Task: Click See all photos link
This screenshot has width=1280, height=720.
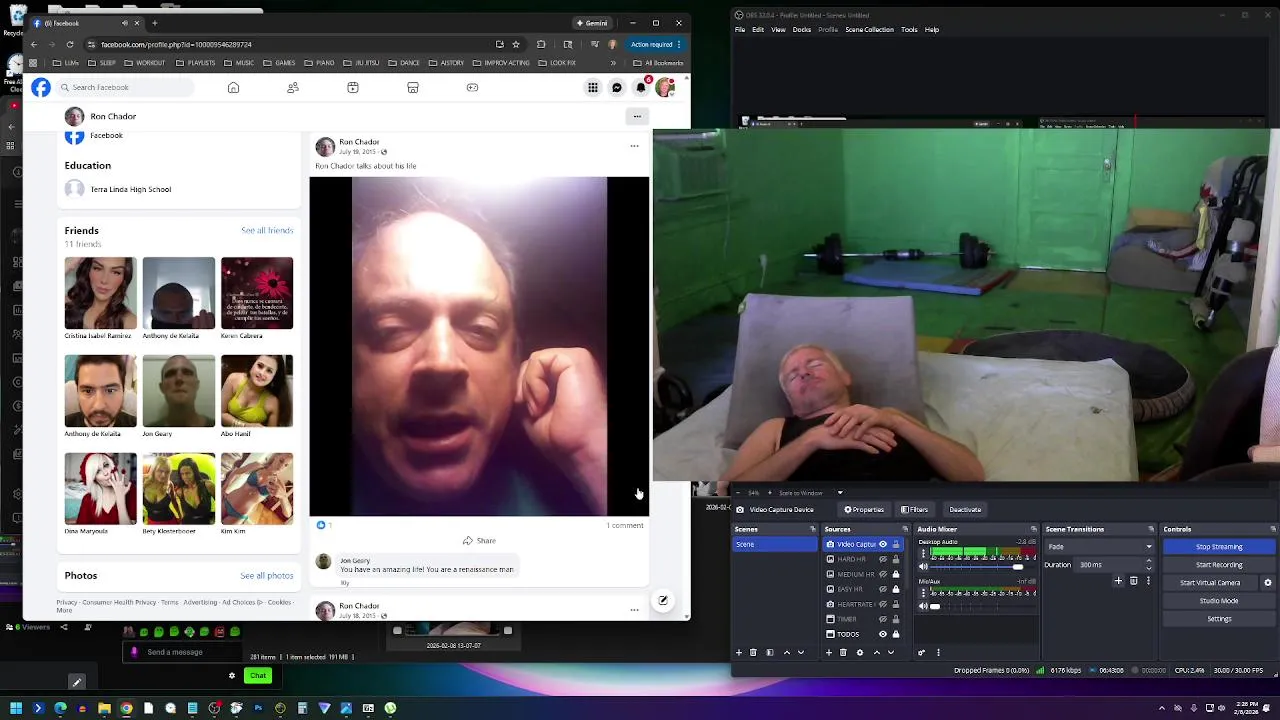Action: click(267, 575)
